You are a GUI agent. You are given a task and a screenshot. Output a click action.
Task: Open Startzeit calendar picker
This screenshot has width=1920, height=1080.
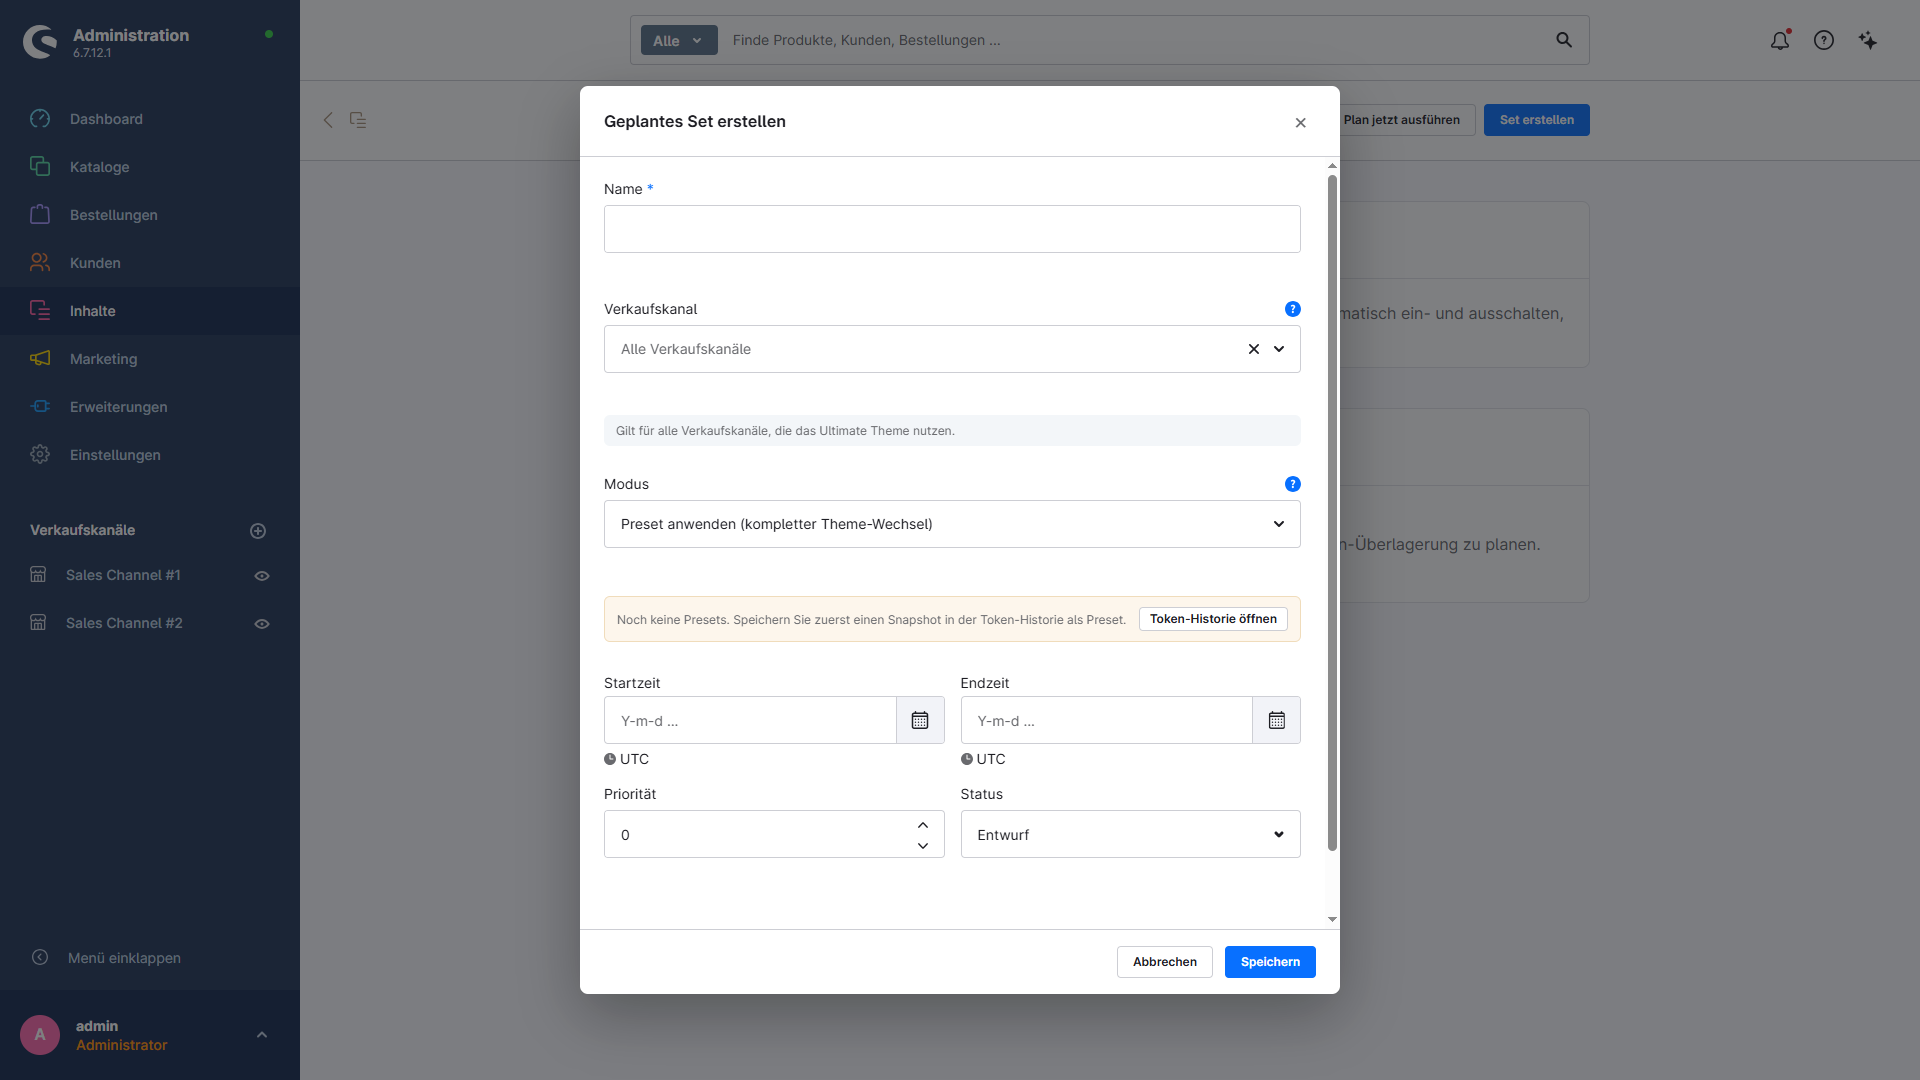[x=920, y=720]
